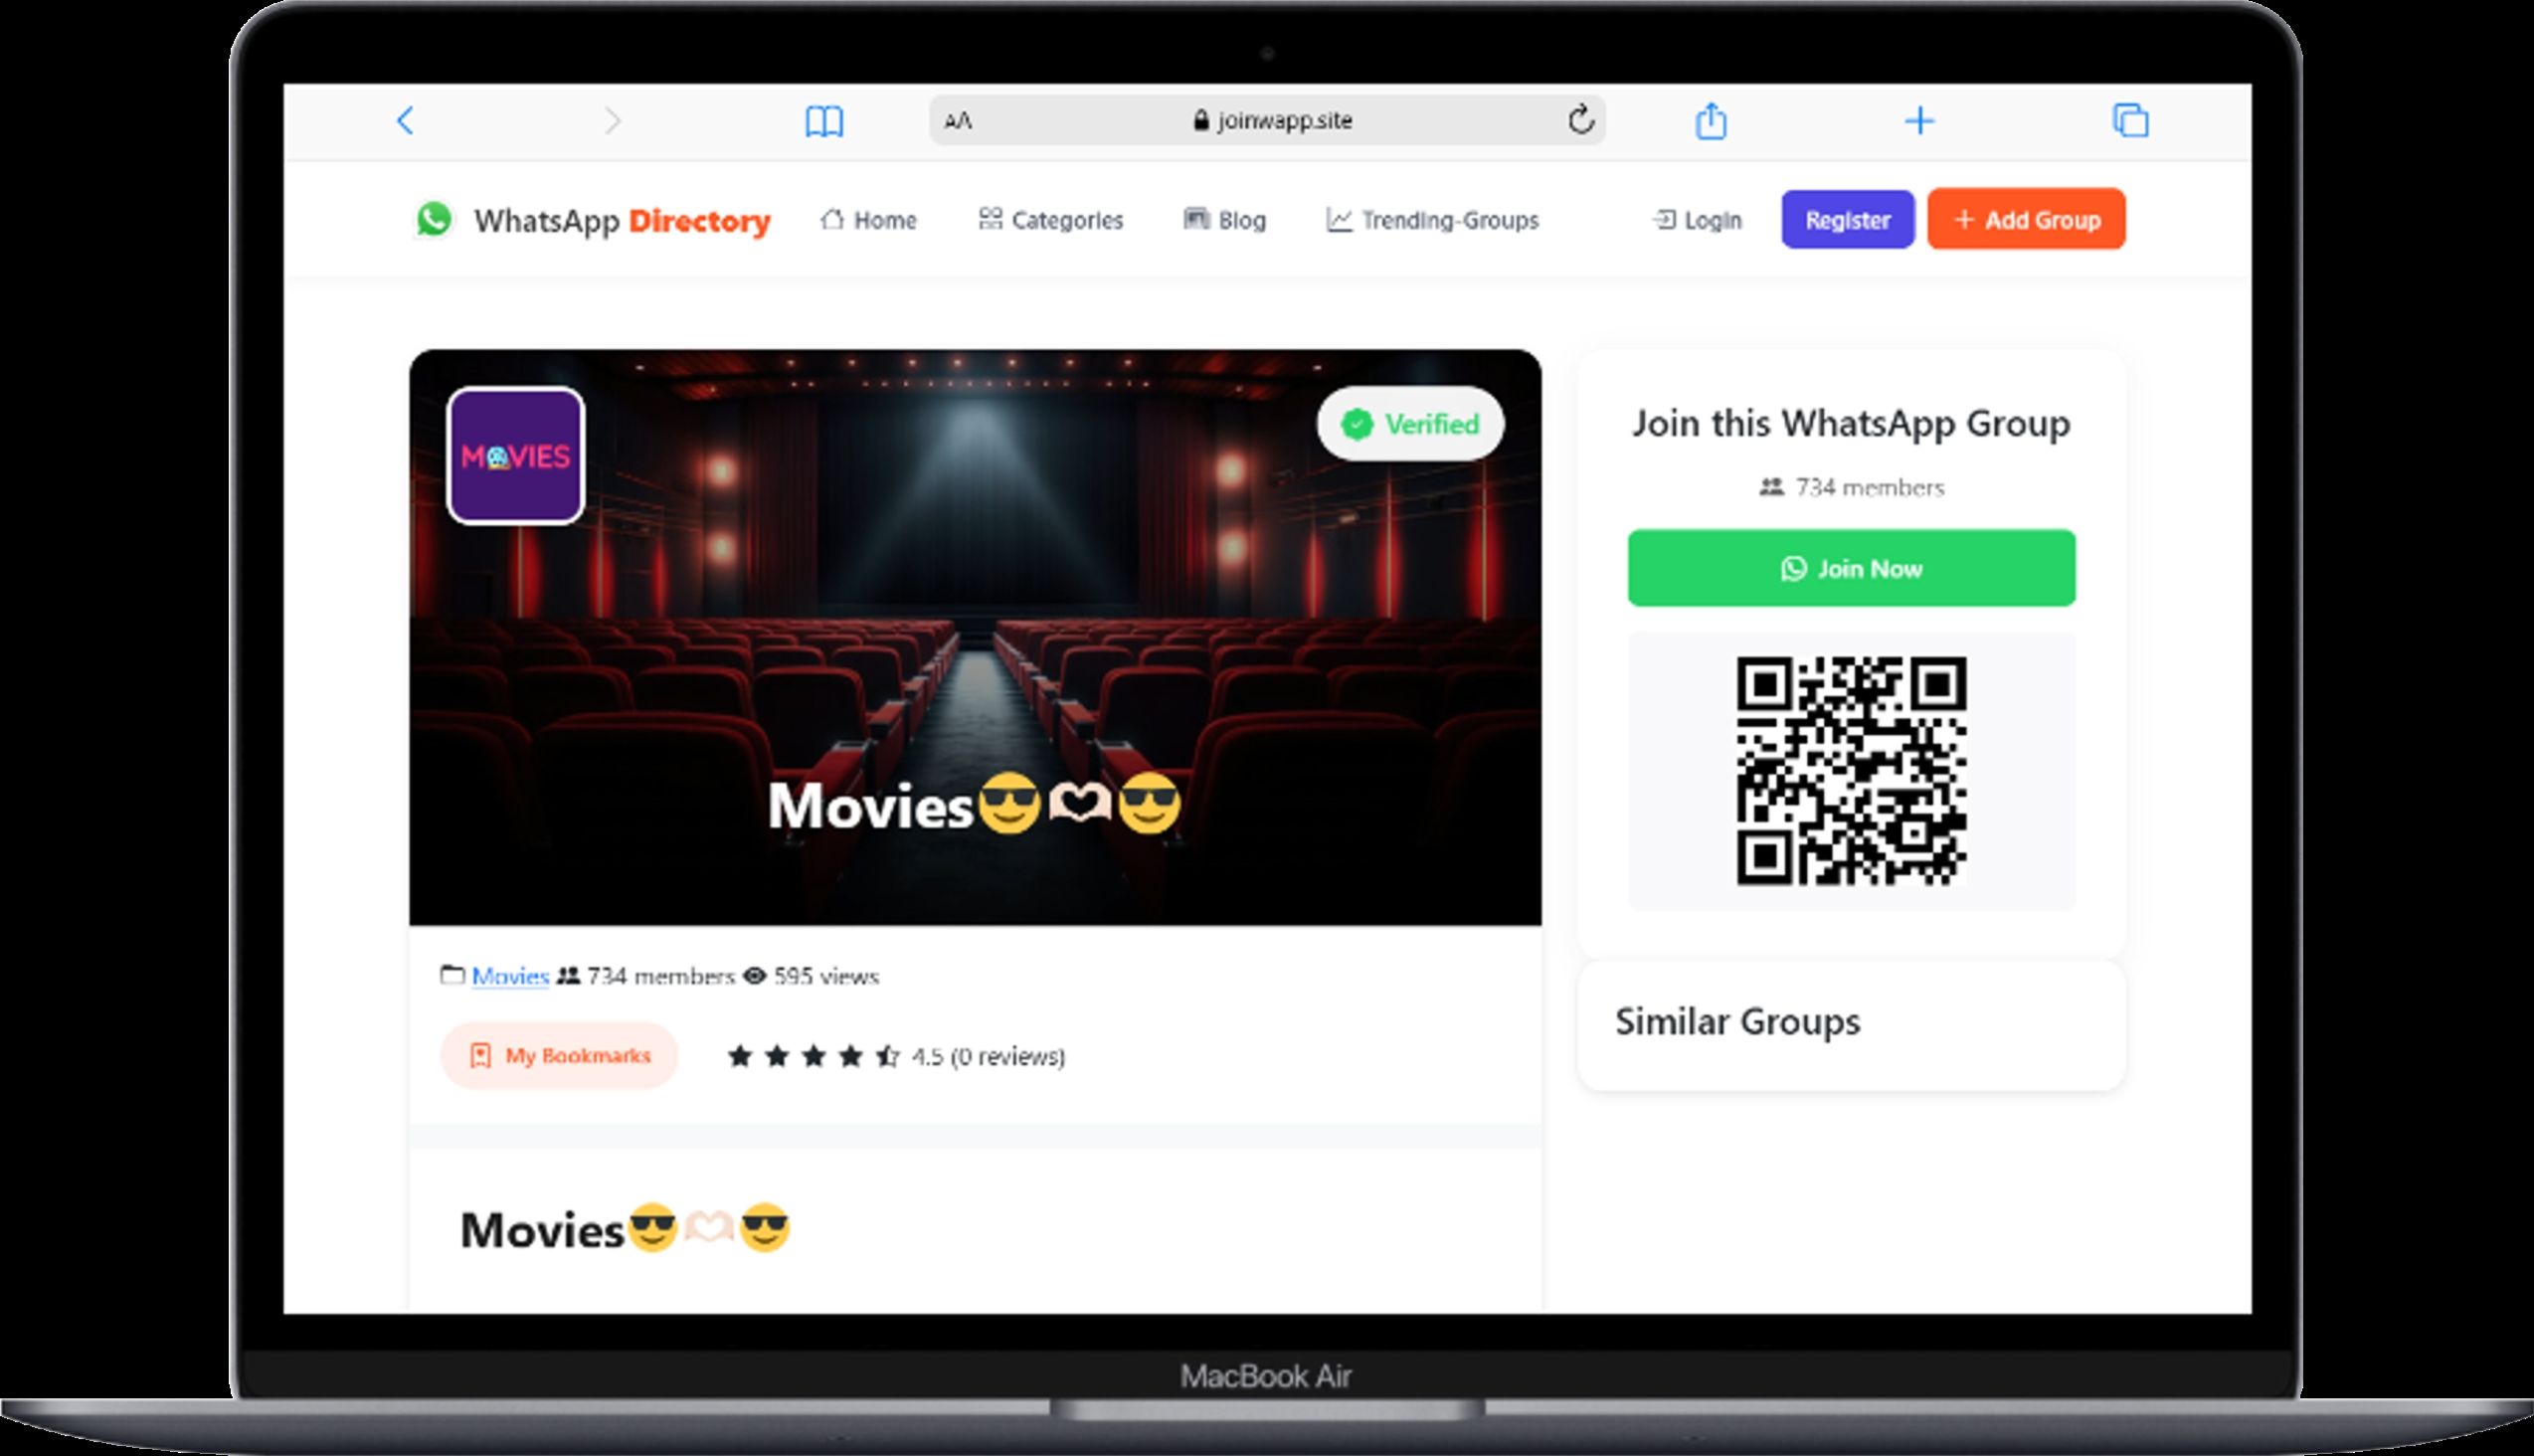The width and height of the screenshot is (2534, 1456).
Task: Toggle the My Bookmarks button
Action: pyautogui.click(x=560, y=1055)
